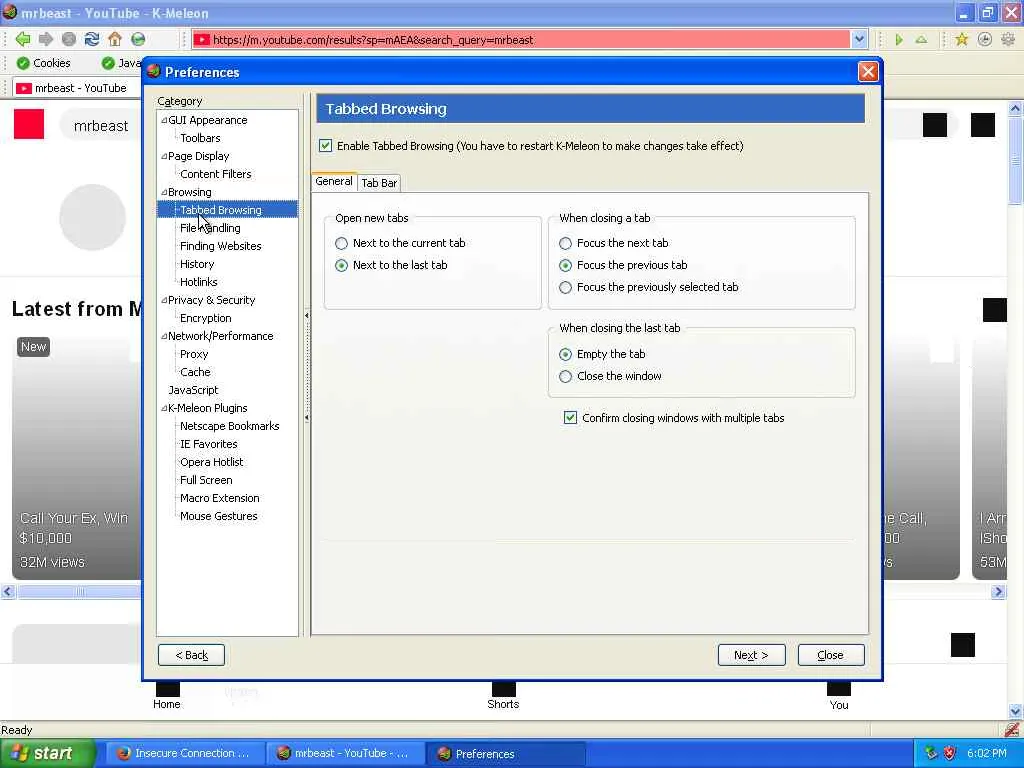Open Finding Websites category
1024x768 pixels.
tap(221, 246)
